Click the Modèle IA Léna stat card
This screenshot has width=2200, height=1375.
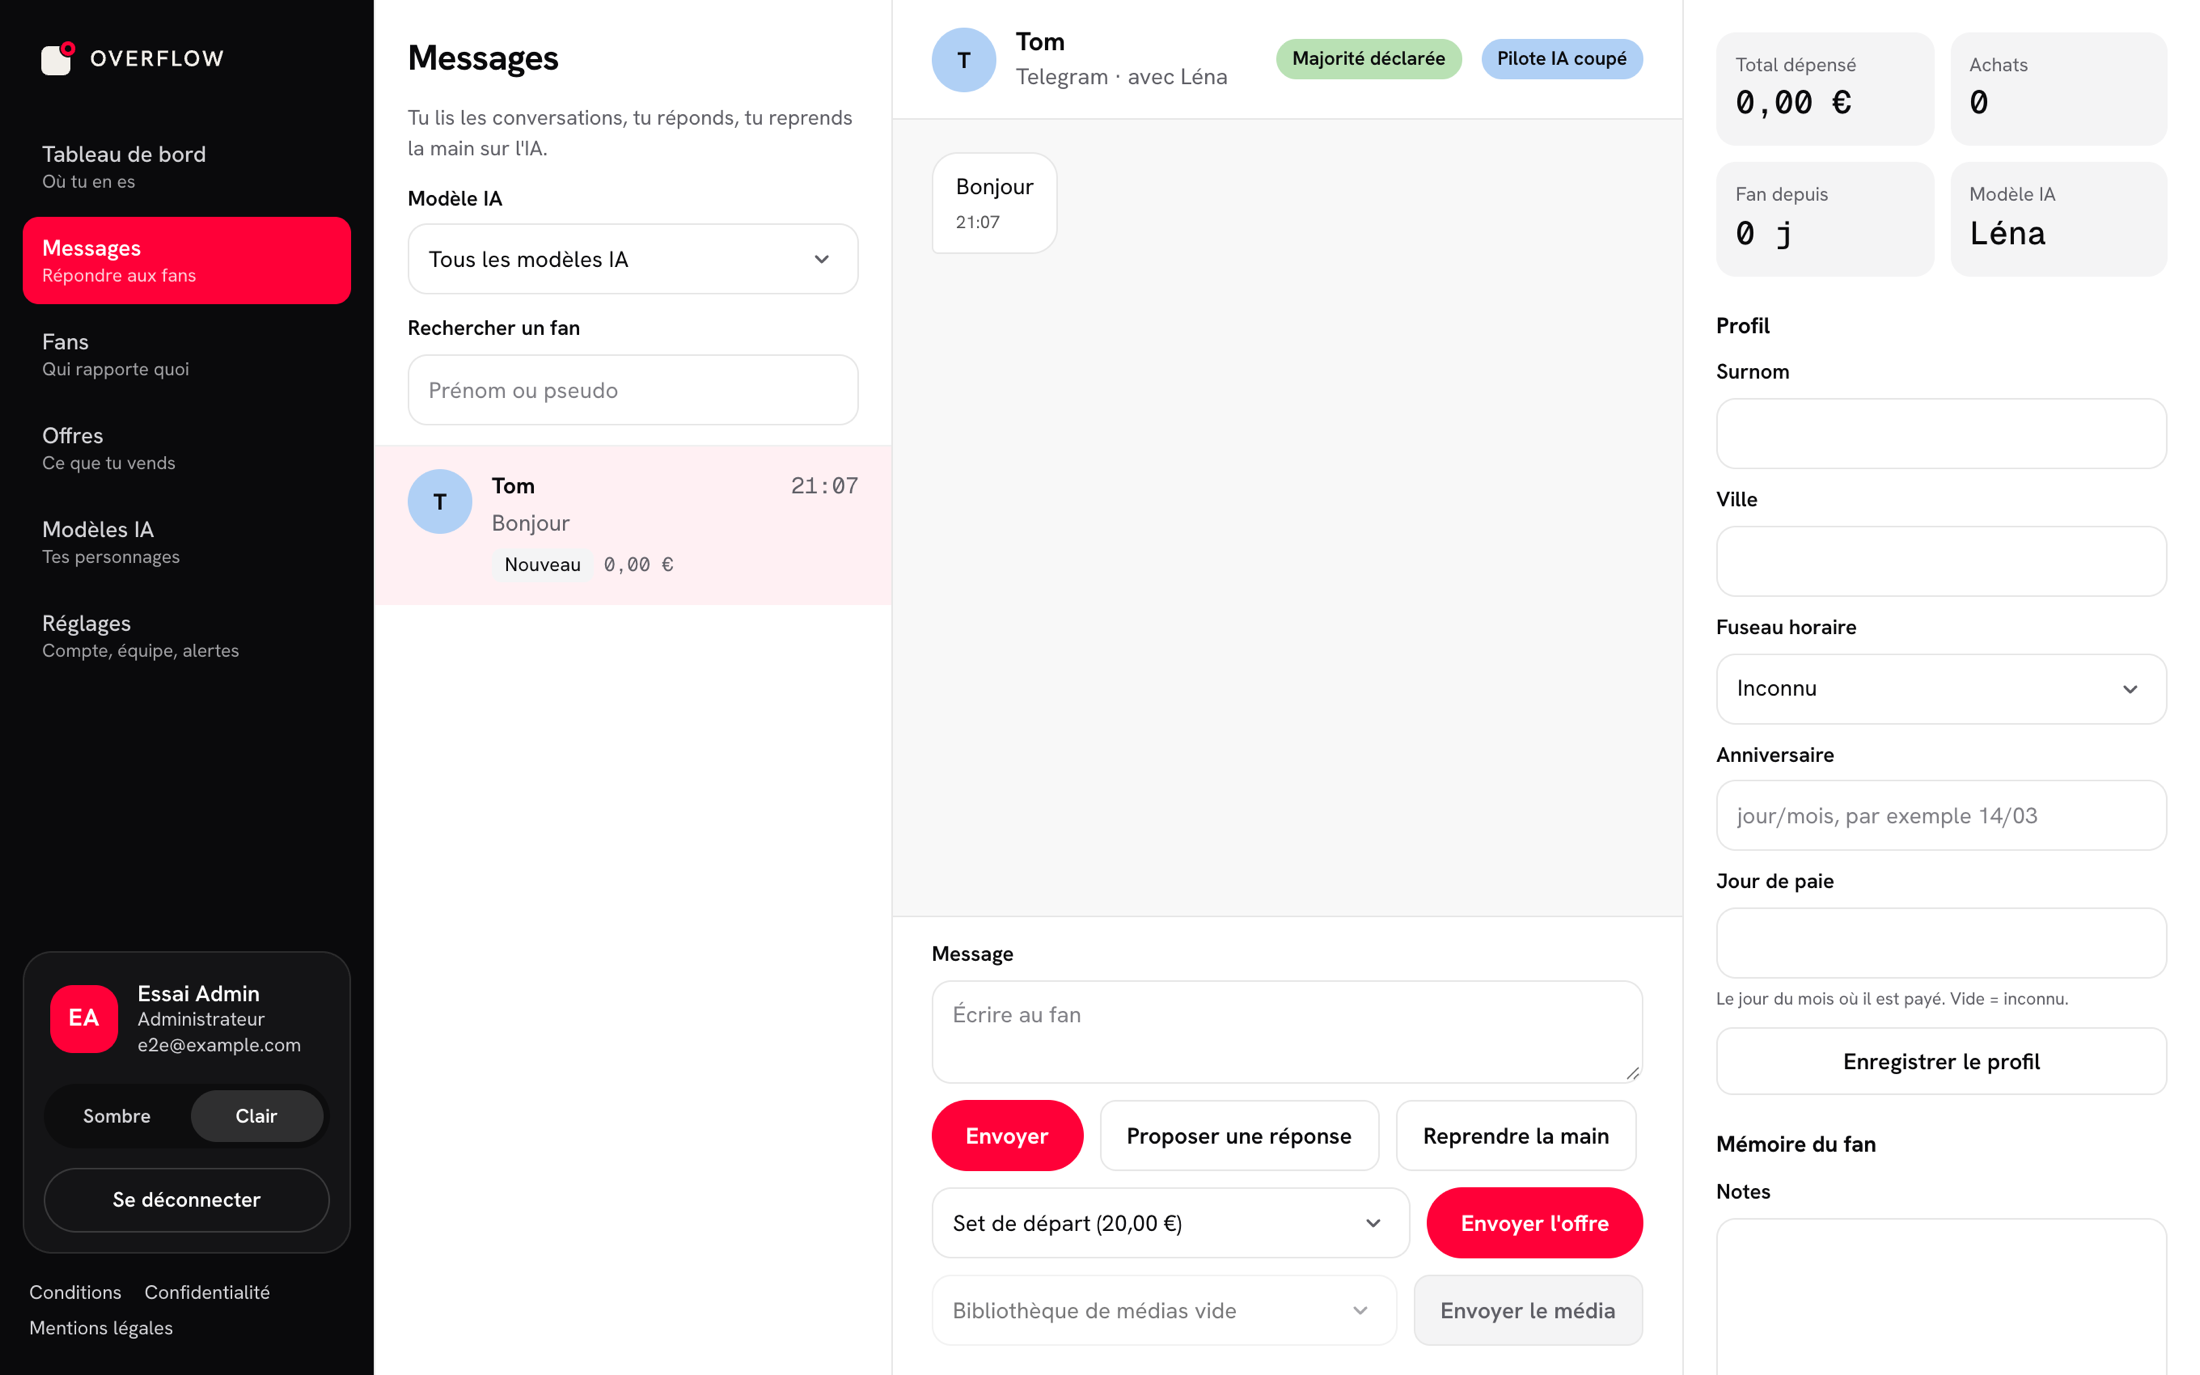2057,219
